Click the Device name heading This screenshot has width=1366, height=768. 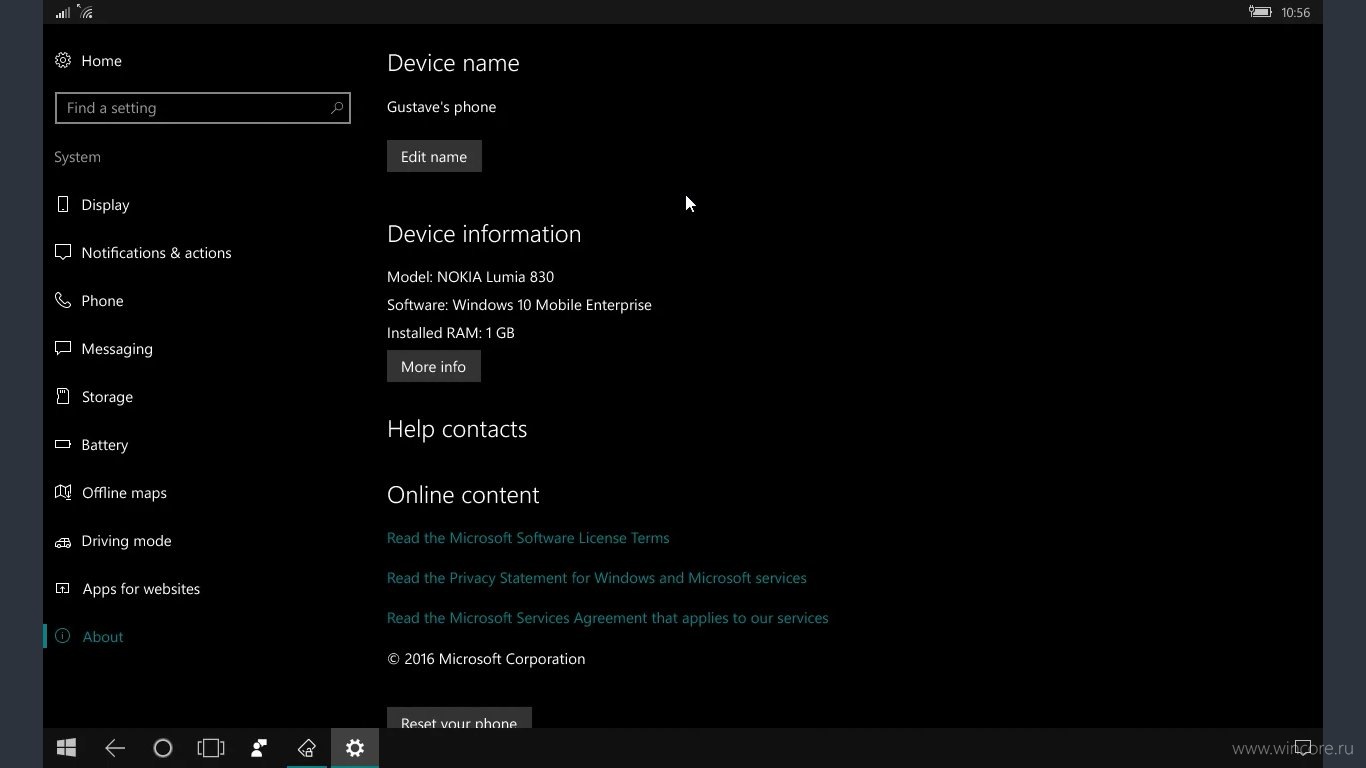[453, 63]
